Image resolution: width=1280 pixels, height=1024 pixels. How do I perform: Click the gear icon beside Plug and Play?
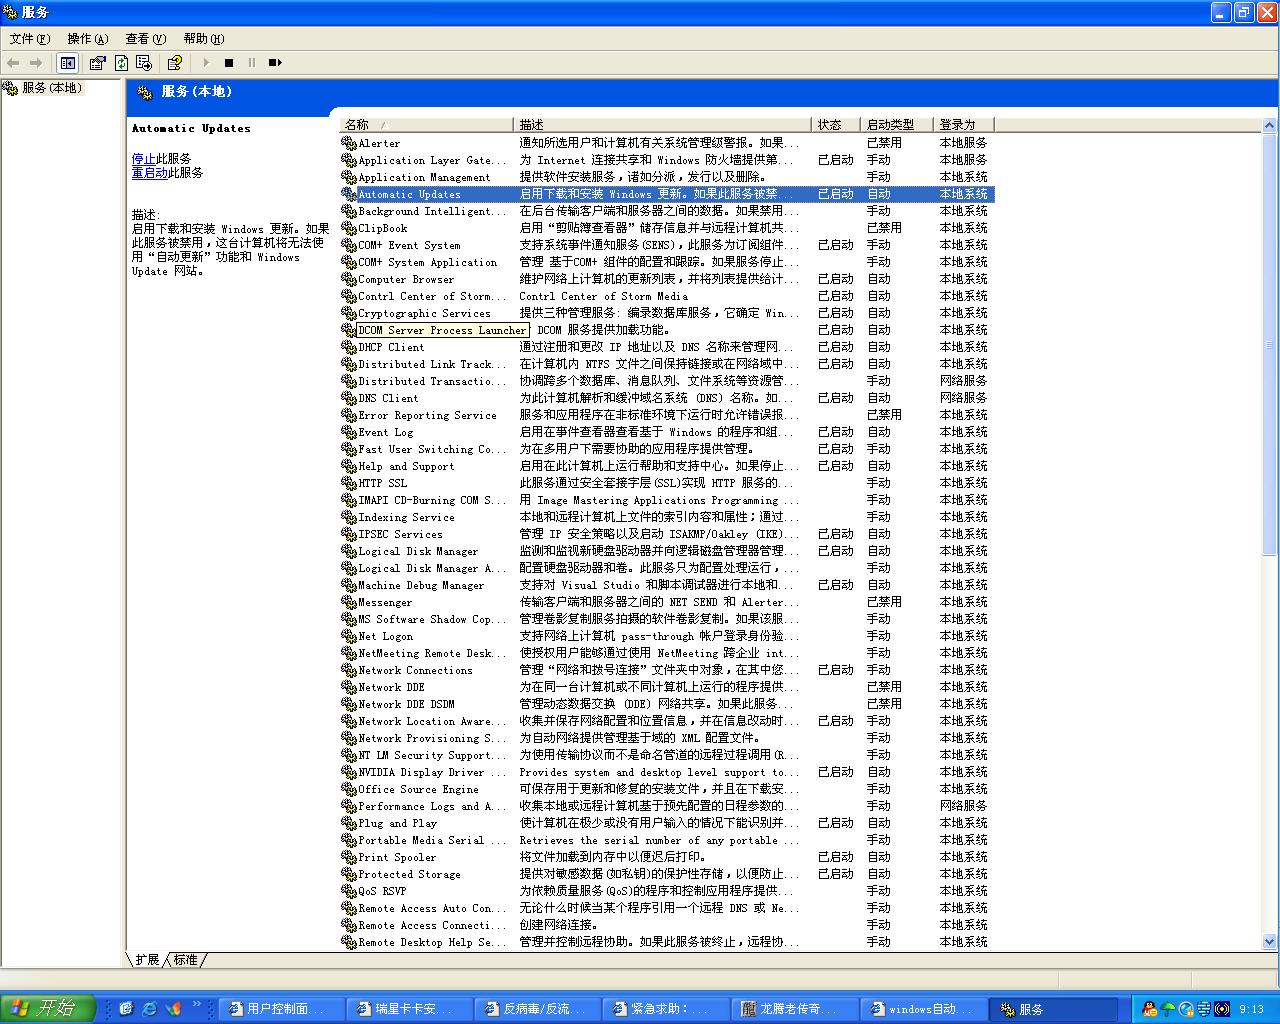(349, 823)
